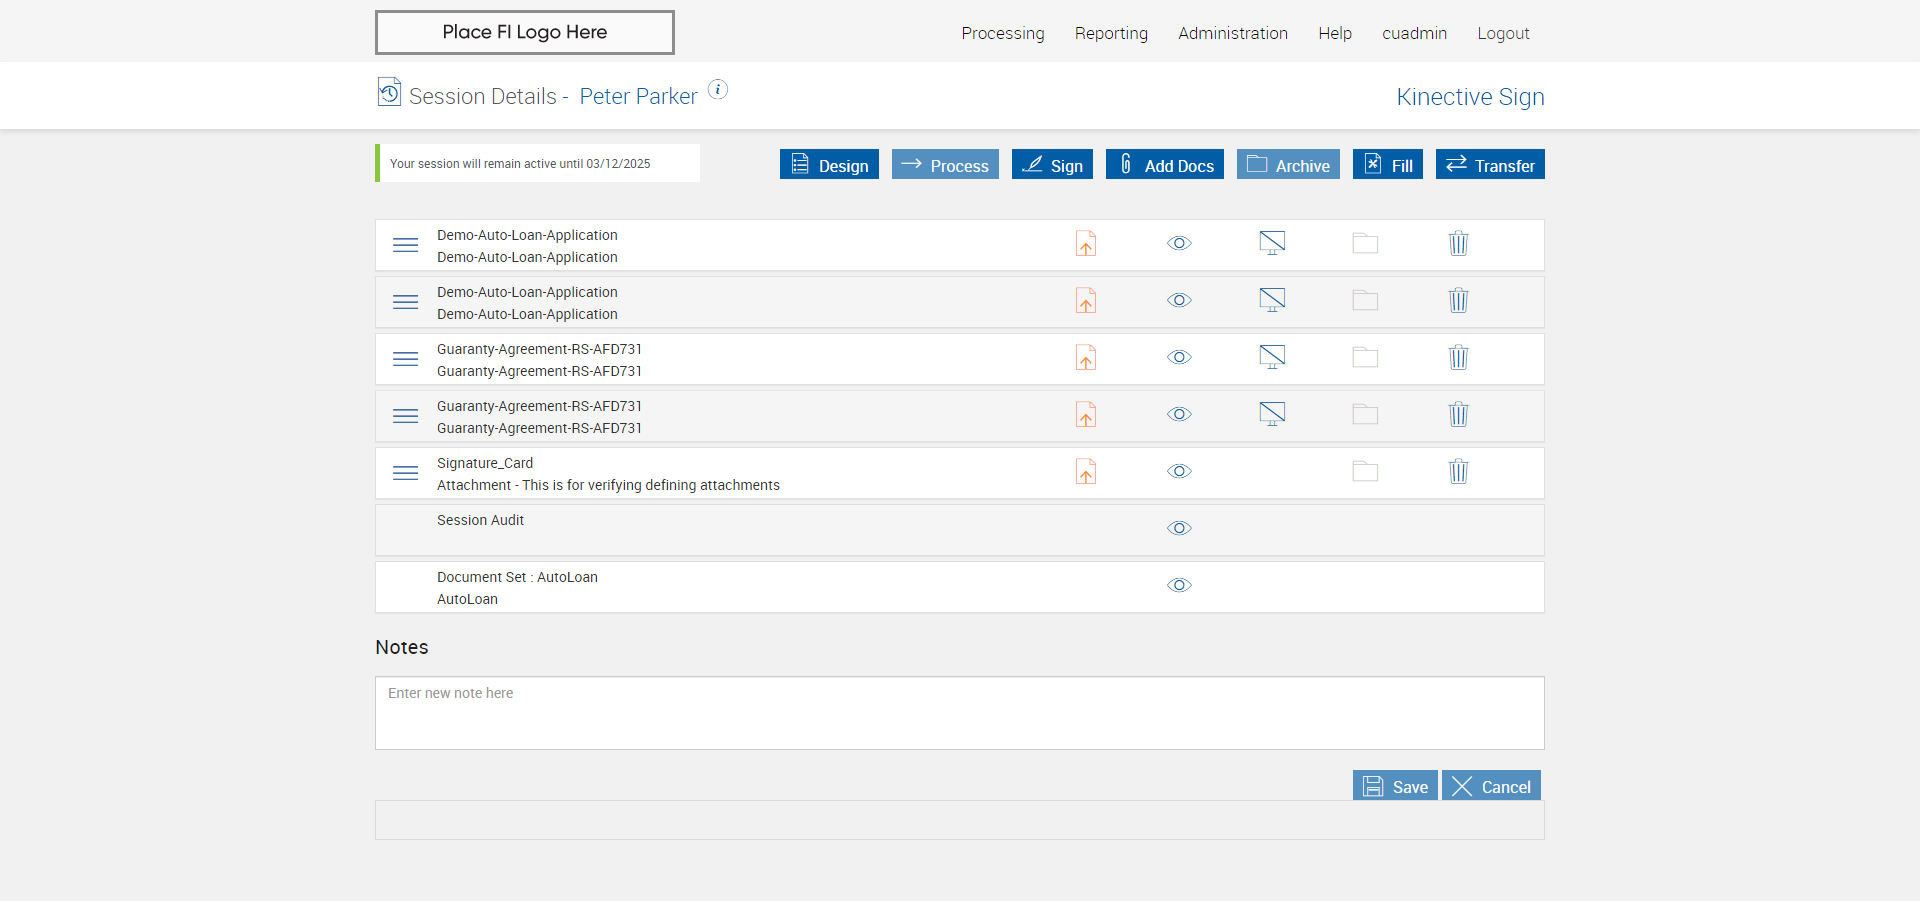Preview the Document Set AutoLoan with the eye icon
The width and height of the screenshot is (1920, 901).
1179,585
